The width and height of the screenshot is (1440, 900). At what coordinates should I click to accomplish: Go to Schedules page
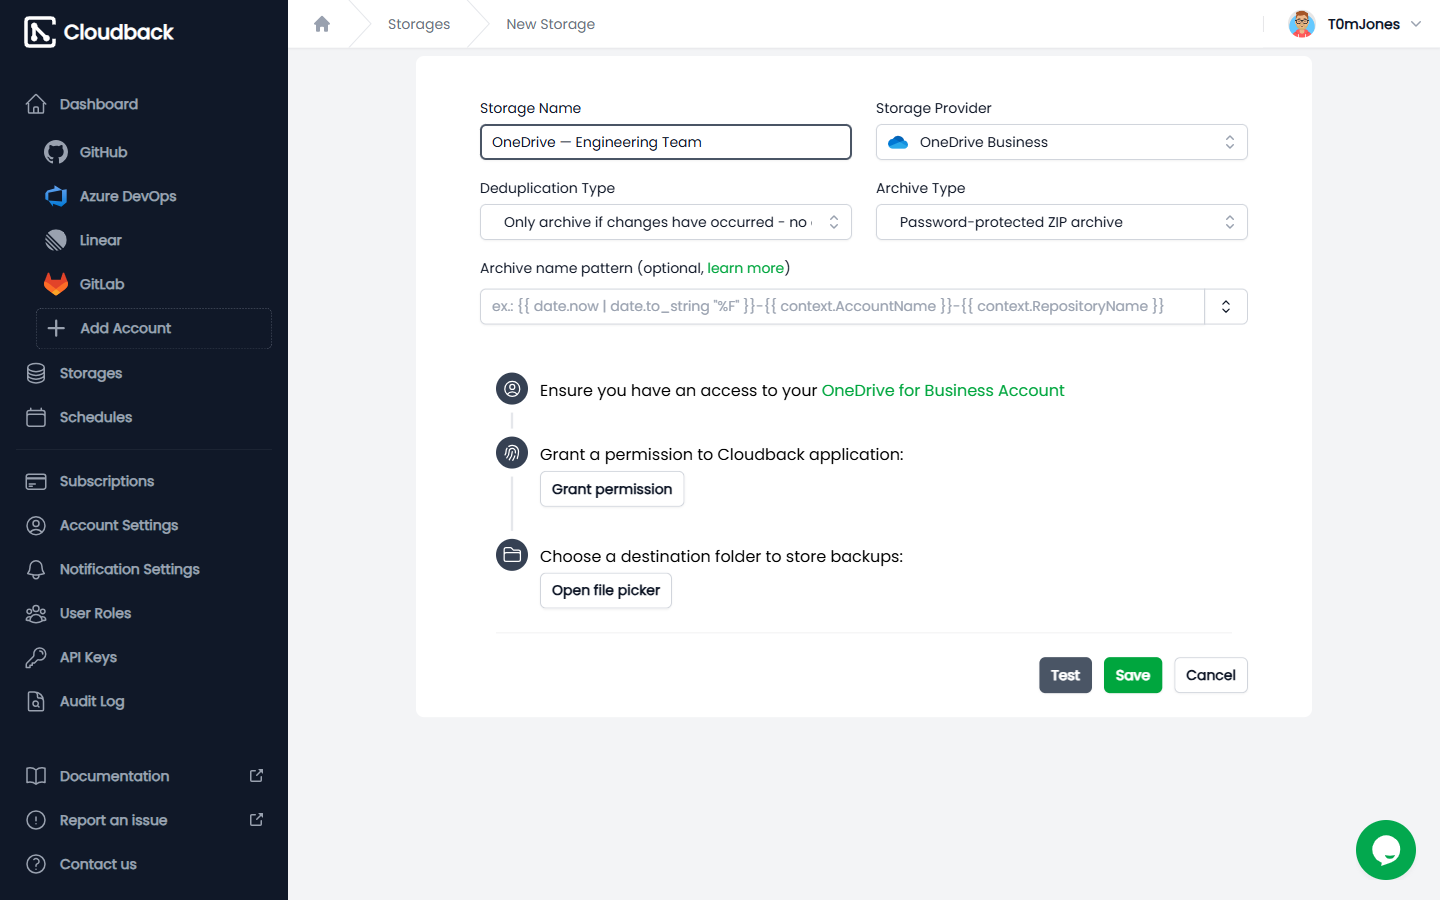tap(95, 417)
